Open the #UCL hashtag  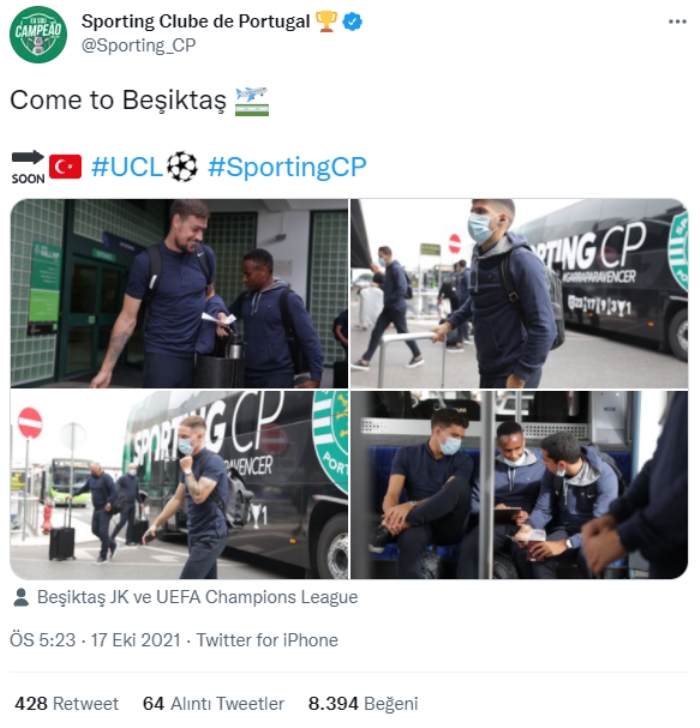[x=127, y=167]
